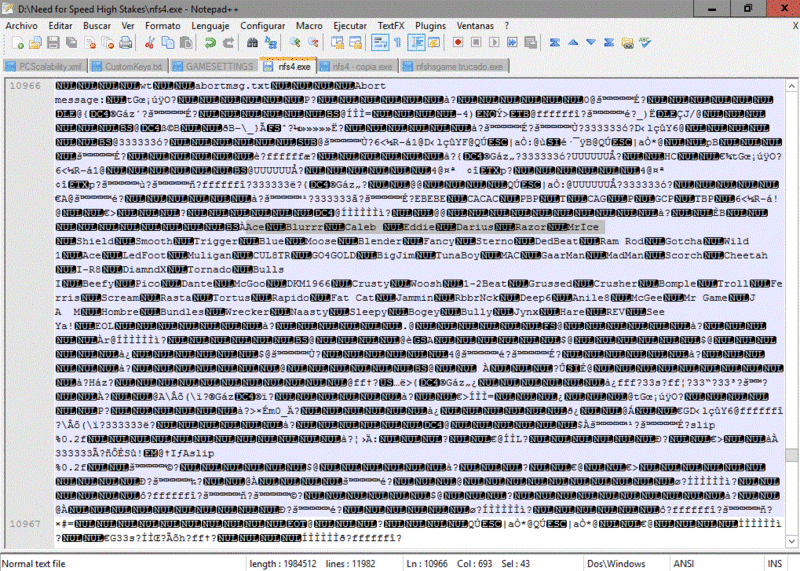800x571 pixels.
Task: Click the first blue TextFX toolbar icon
Action: pyautogui.click(x=555, y=43)
